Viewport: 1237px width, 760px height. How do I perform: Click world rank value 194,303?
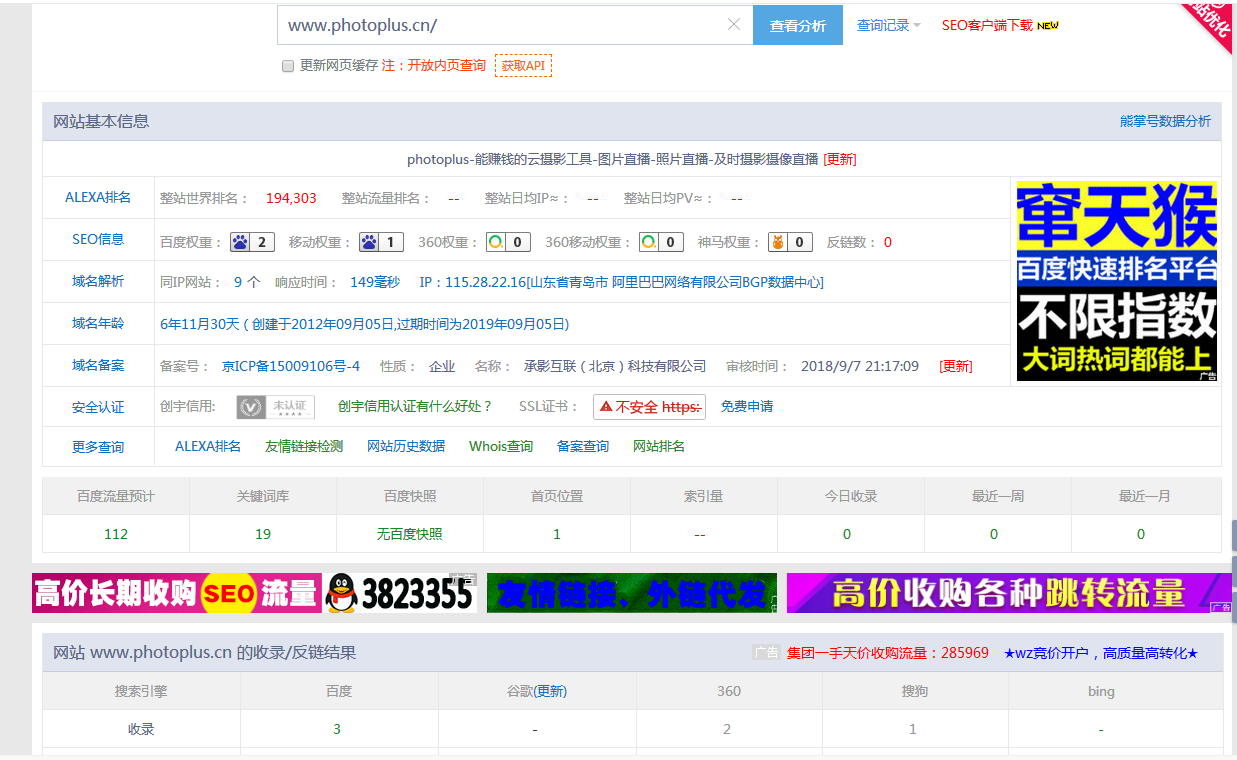[291, 198]
